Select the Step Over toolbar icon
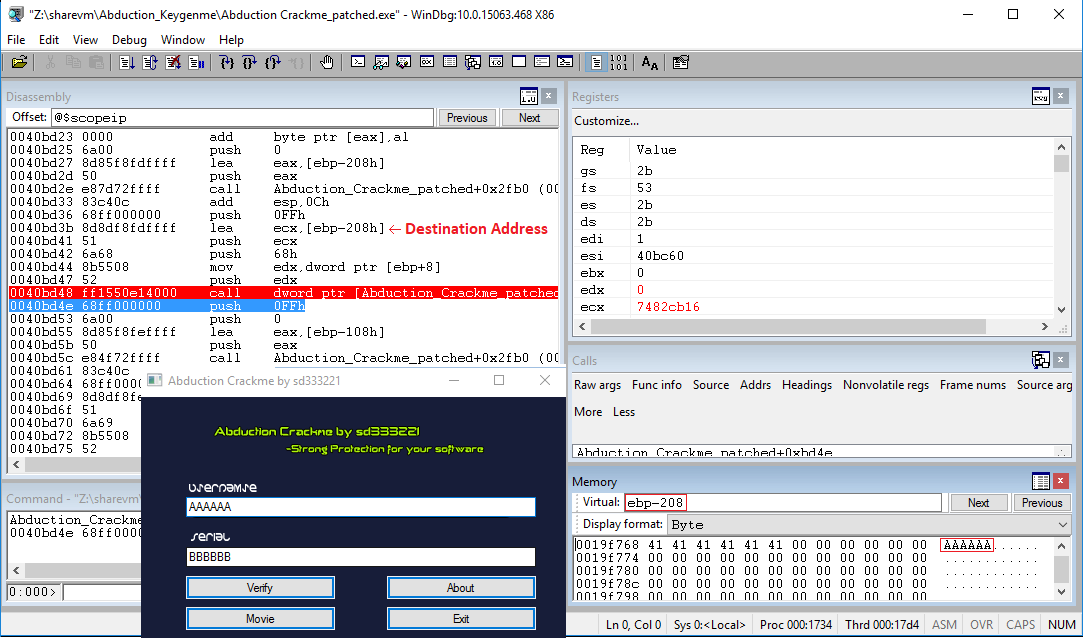Screen dimensions: 1083x638 250,61
